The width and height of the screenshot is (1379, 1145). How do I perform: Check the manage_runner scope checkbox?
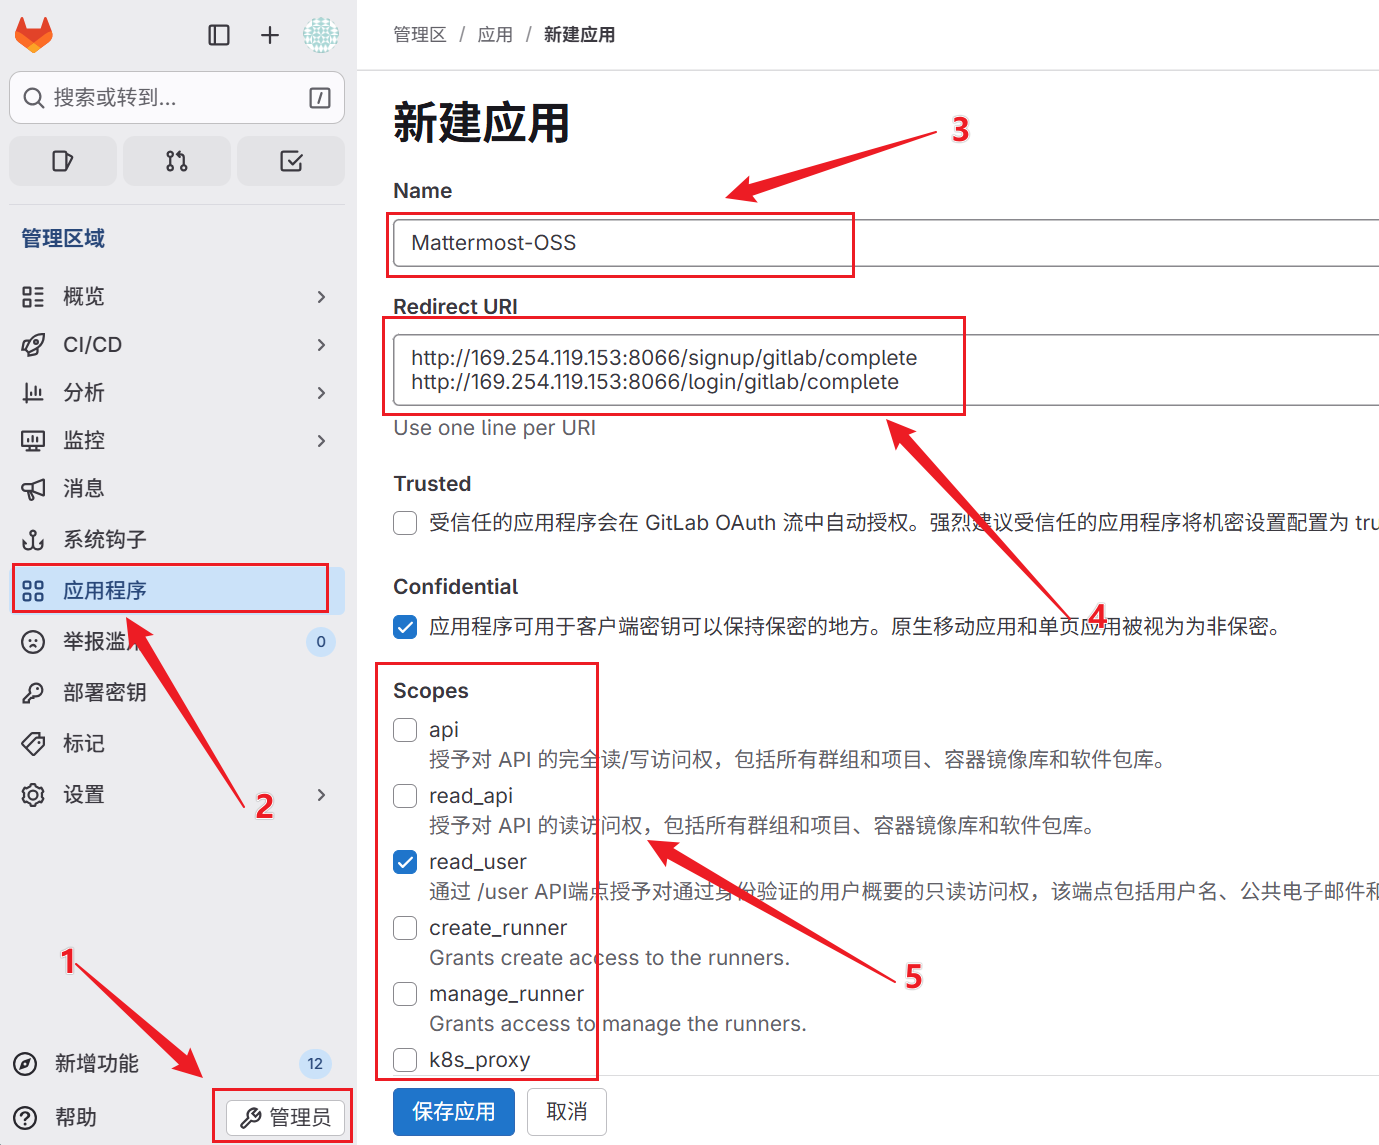(x=405, y=994)
